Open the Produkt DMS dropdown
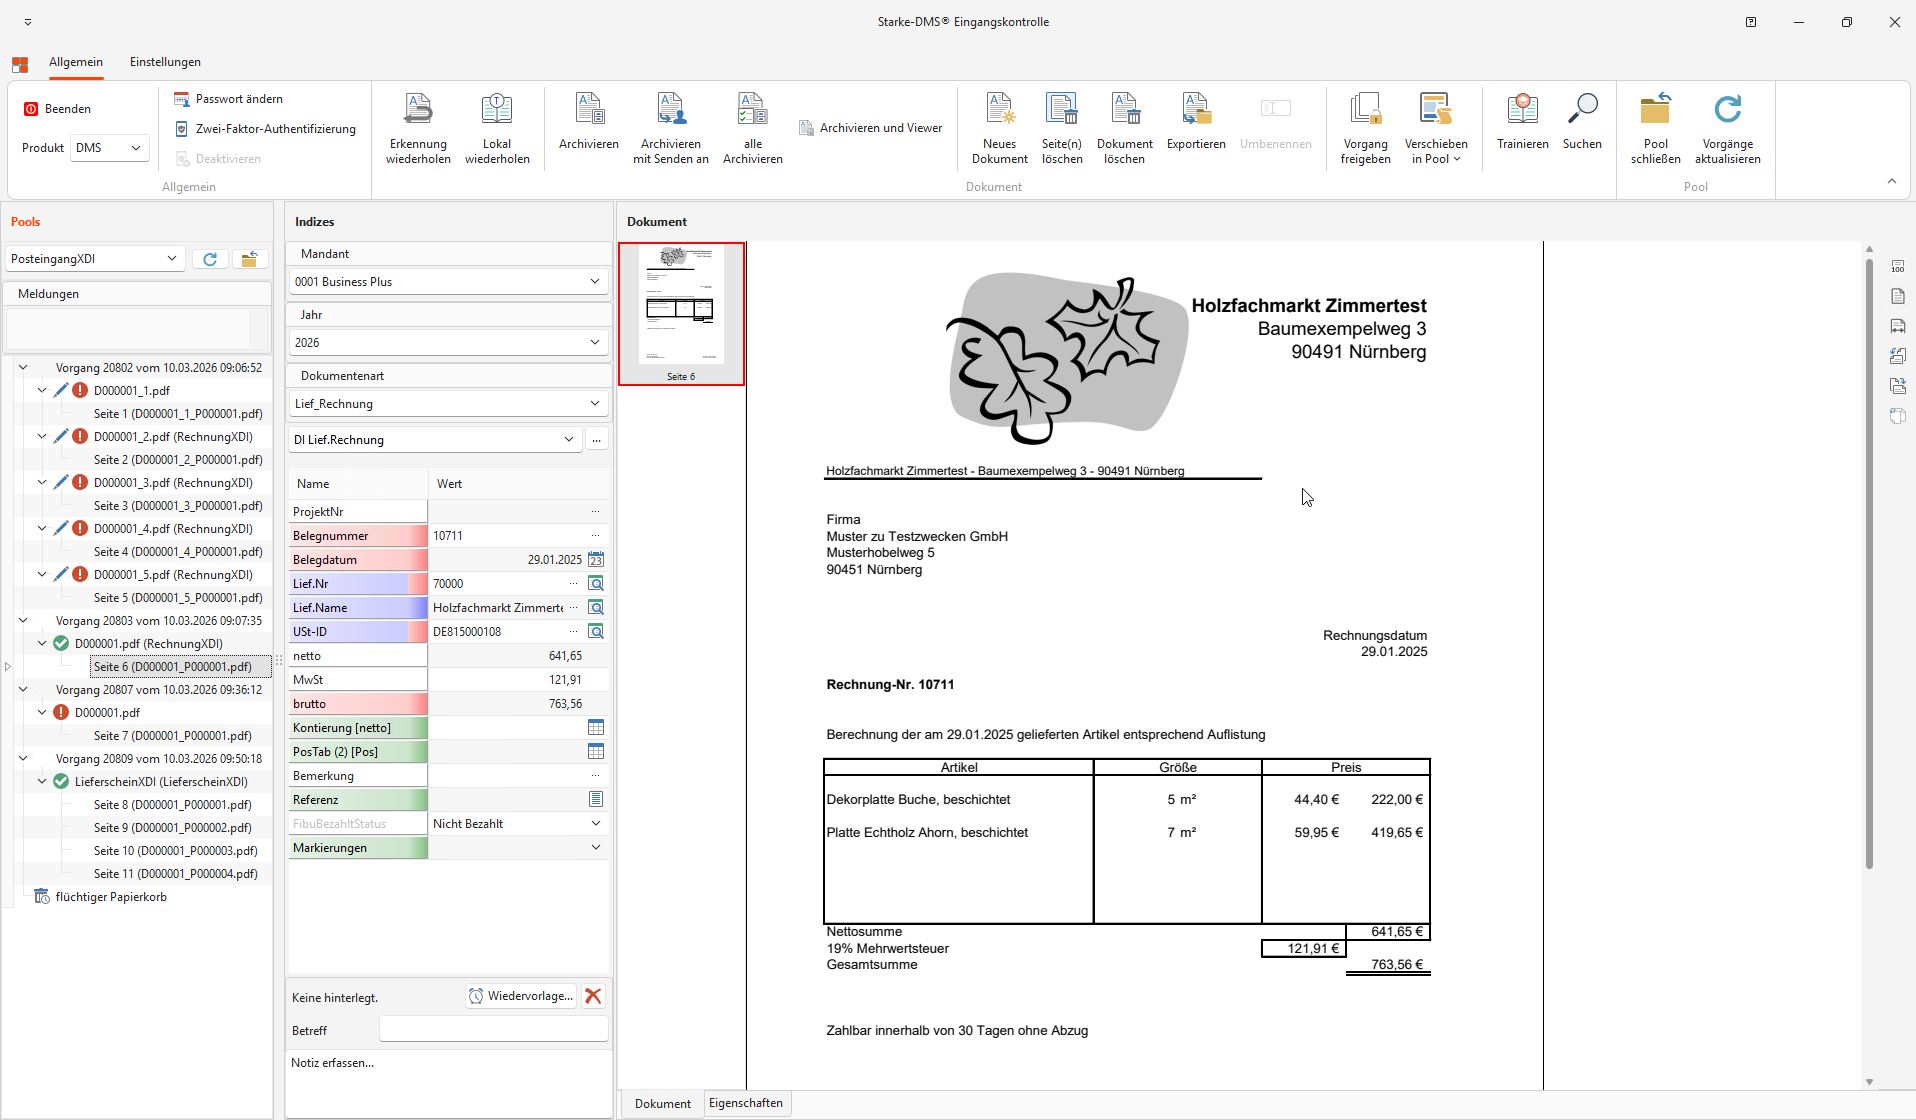 pos(109,148)
